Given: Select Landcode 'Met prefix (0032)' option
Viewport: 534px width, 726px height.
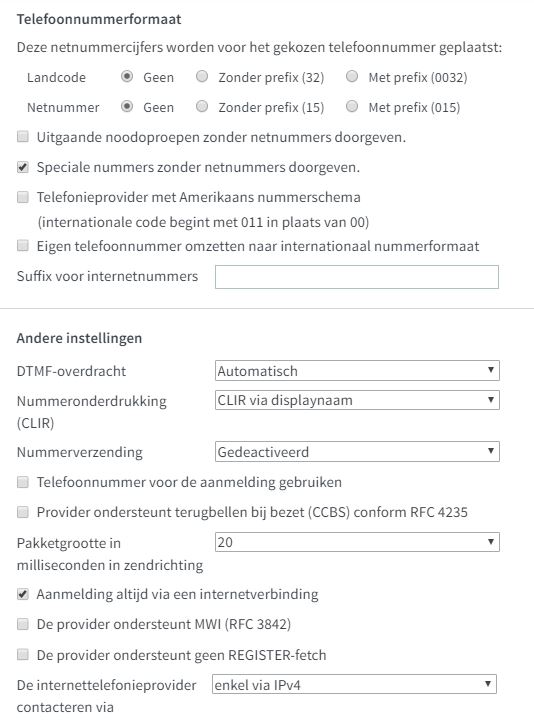Looking at the screenshot, I should pos(352,76).
